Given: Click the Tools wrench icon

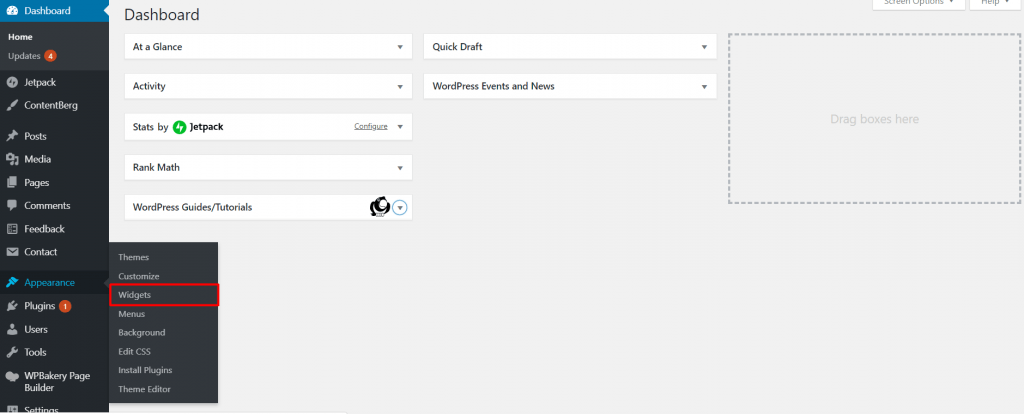Looking at the screenshot, I should [12, 353].
